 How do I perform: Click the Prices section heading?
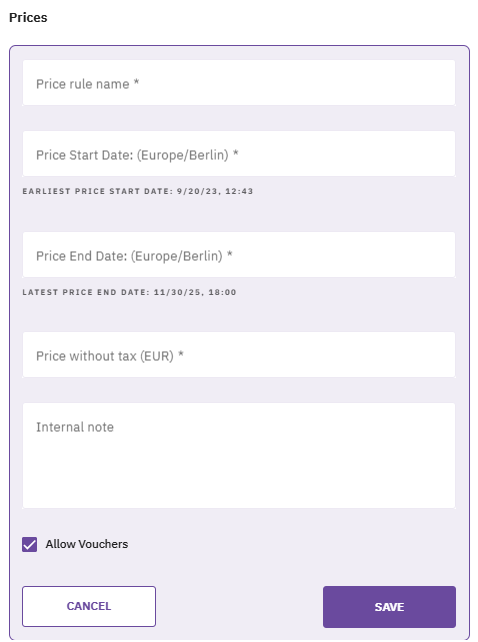[x=28, y=18]
